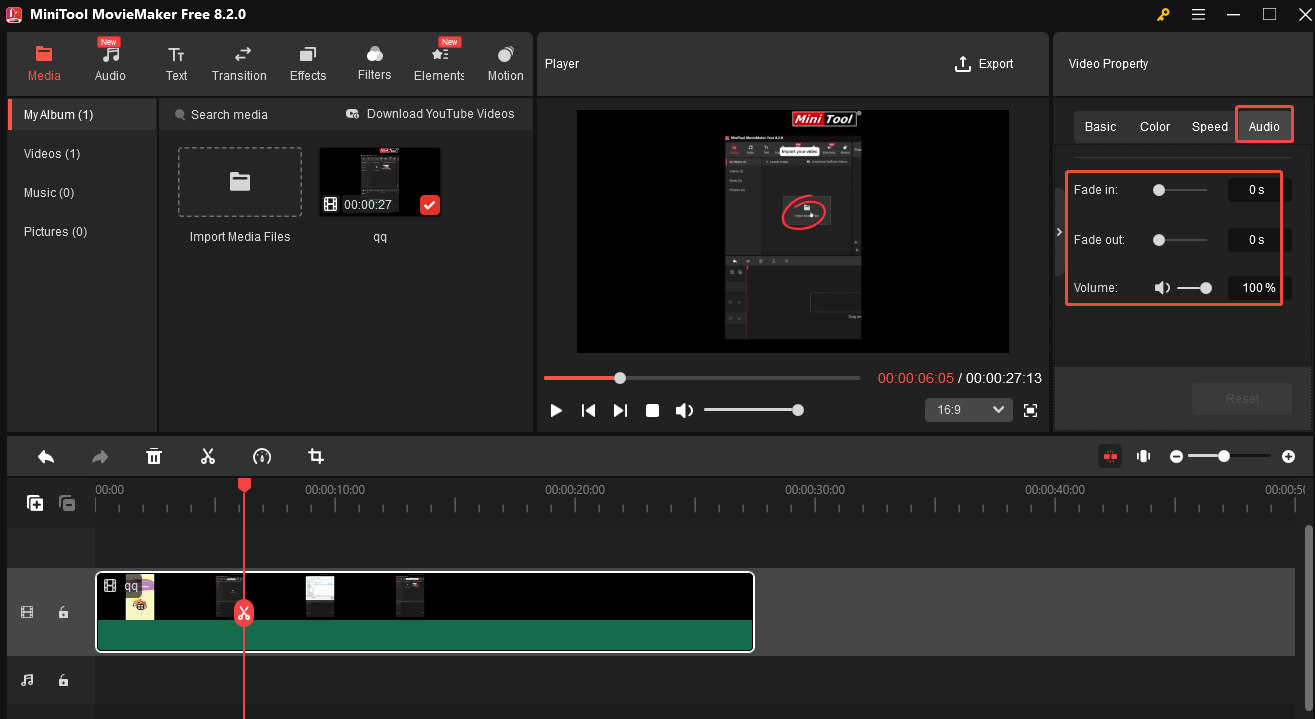Click the key upgrade icon in title bar
Image resolution: width=1315 pixels, height=719 pixels.
point(1164,14)
